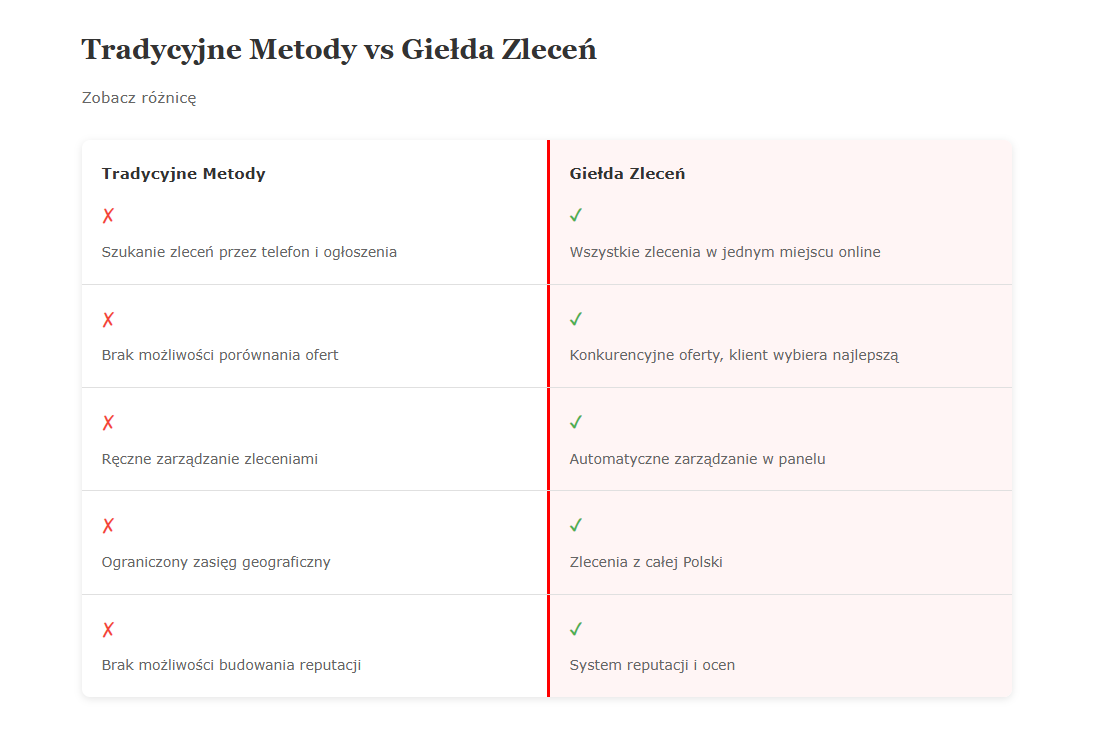This screenshot has height=749, width=1094.
Task: Select "Szukanie zleceń przez telefon i ogłoszenia" text
Action: click(x=249, y=252)
